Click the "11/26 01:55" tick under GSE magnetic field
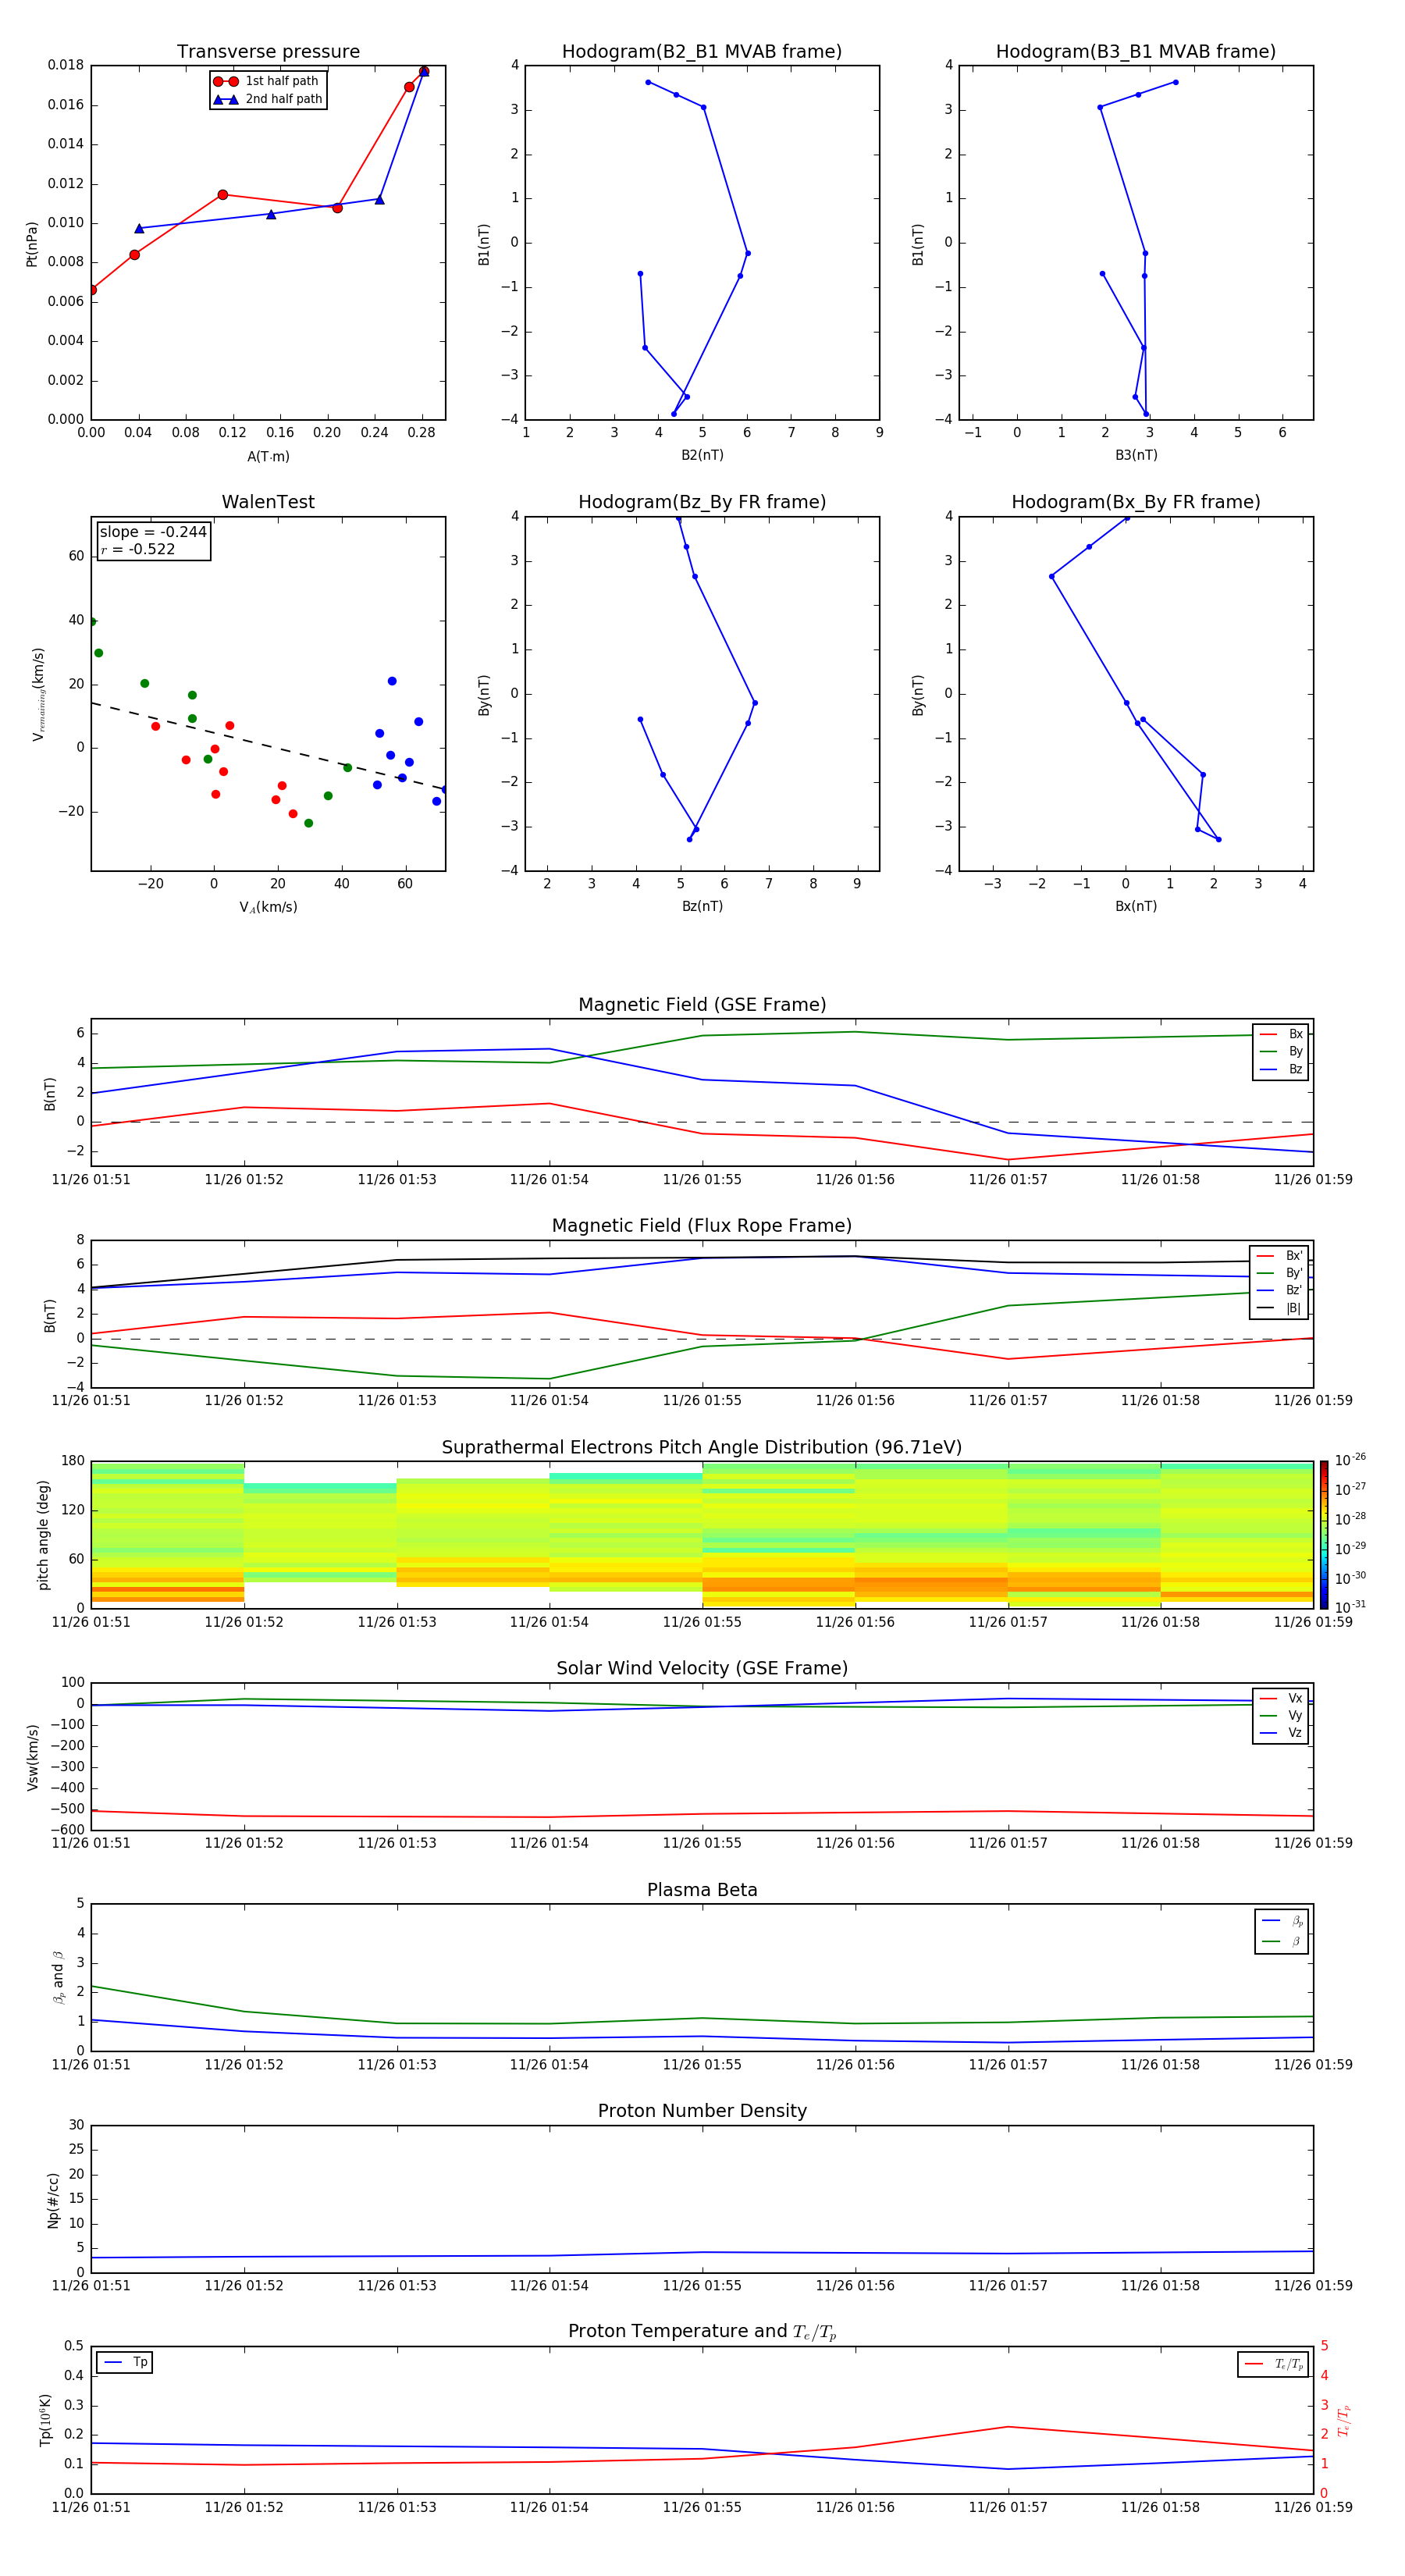The width and height of the screenshot is (1405, 2576). pos(702,1180)
